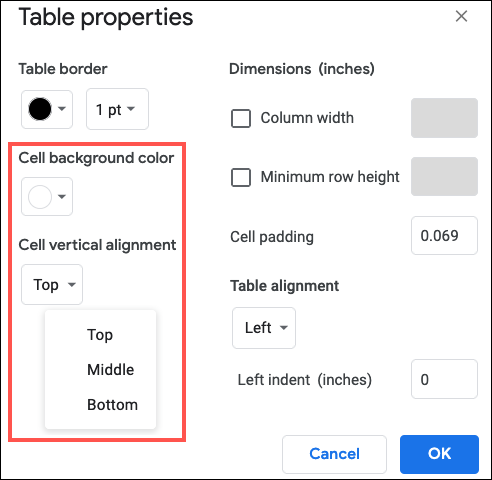This screenshot has height=480, width=492.
Task: Open the arrow beside the cell background color
Action: (x=62, y=196)
